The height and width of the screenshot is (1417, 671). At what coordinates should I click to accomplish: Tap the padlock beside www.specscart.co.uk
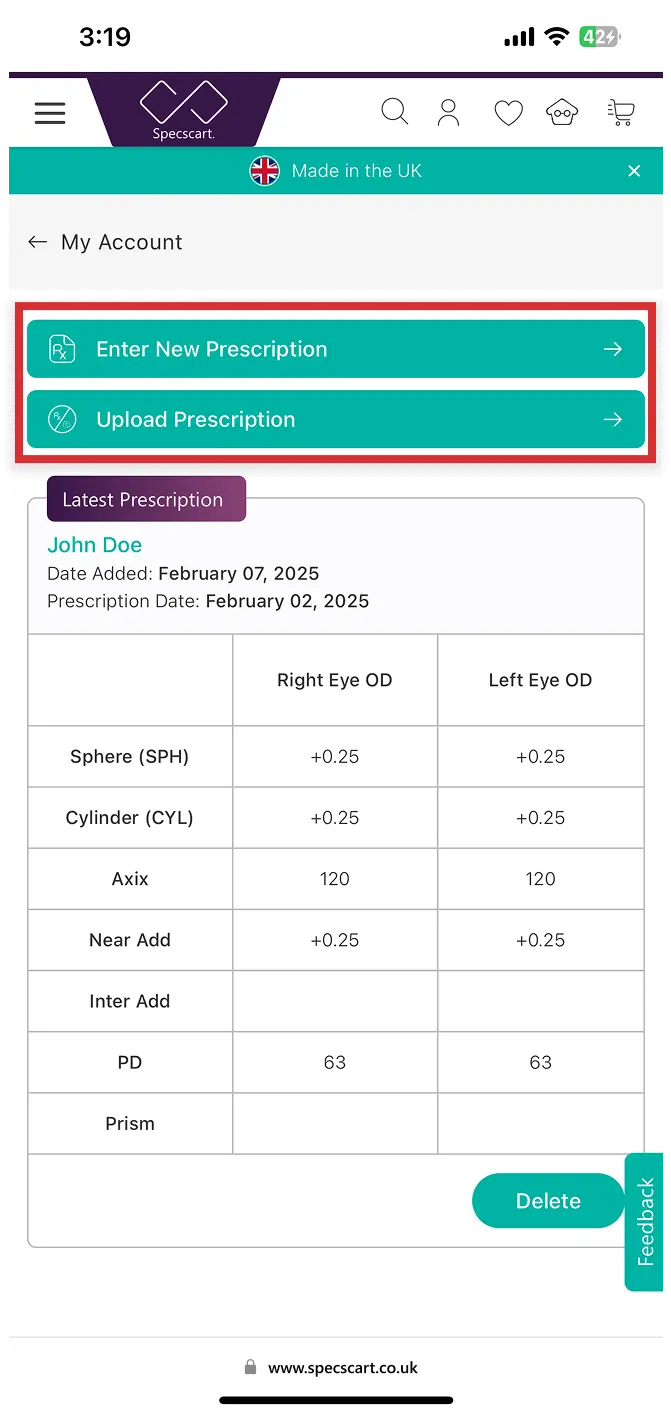tap(249, 1367)
